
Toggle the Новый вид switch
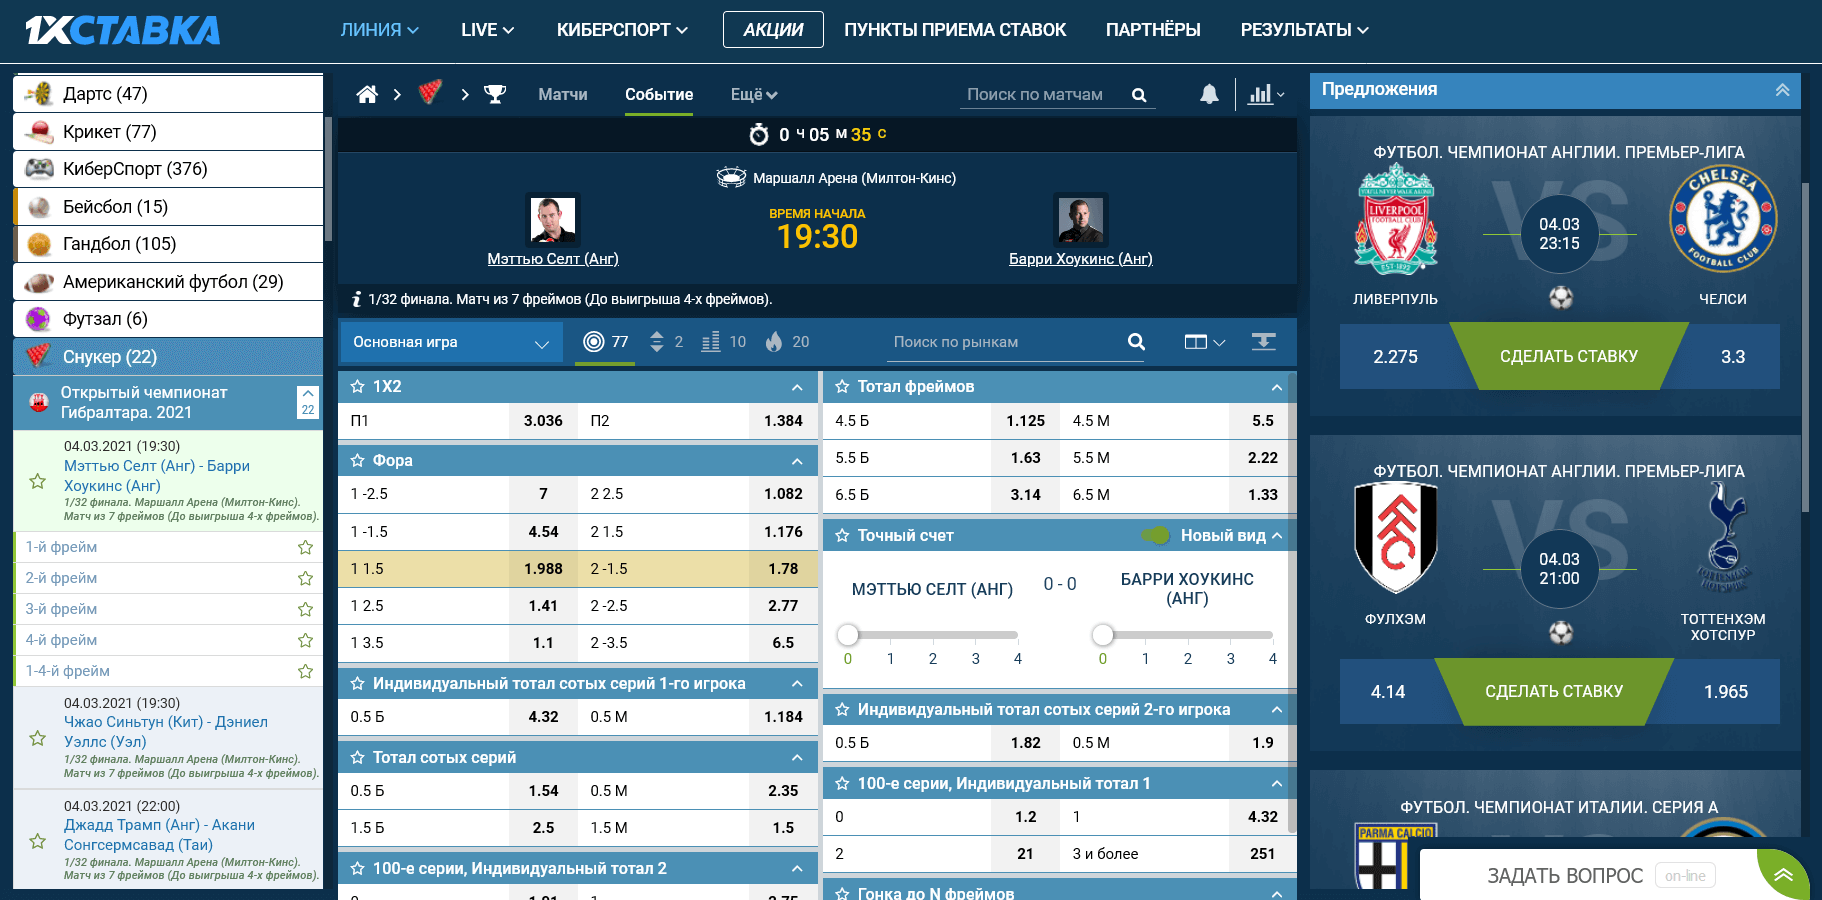[1156, 535]
